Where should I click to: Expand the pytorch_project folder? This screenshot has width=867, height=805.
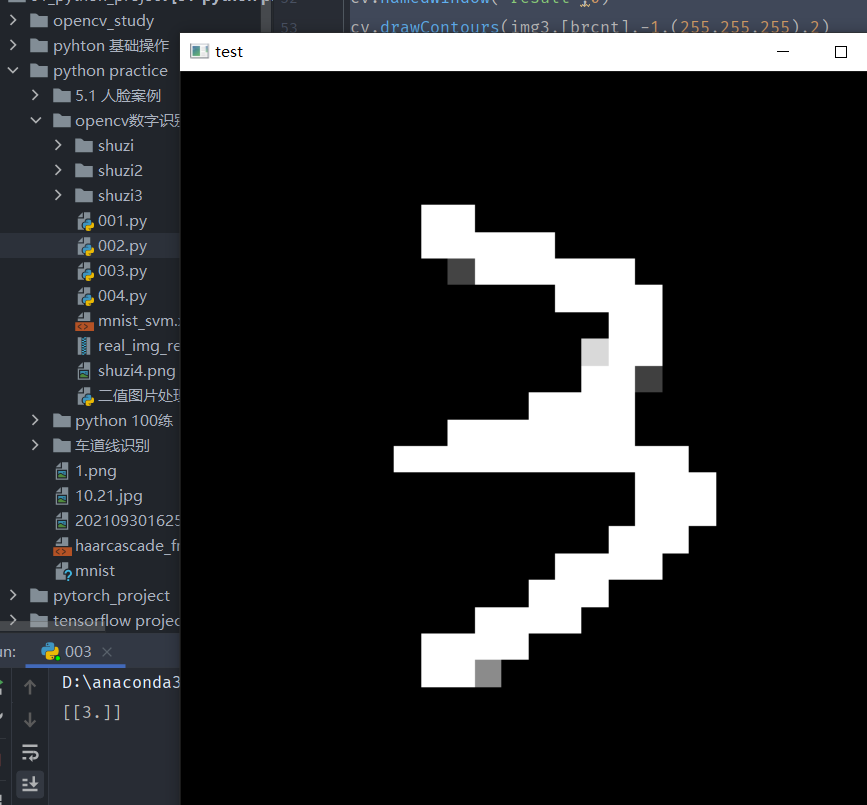(x=11, y=595)
